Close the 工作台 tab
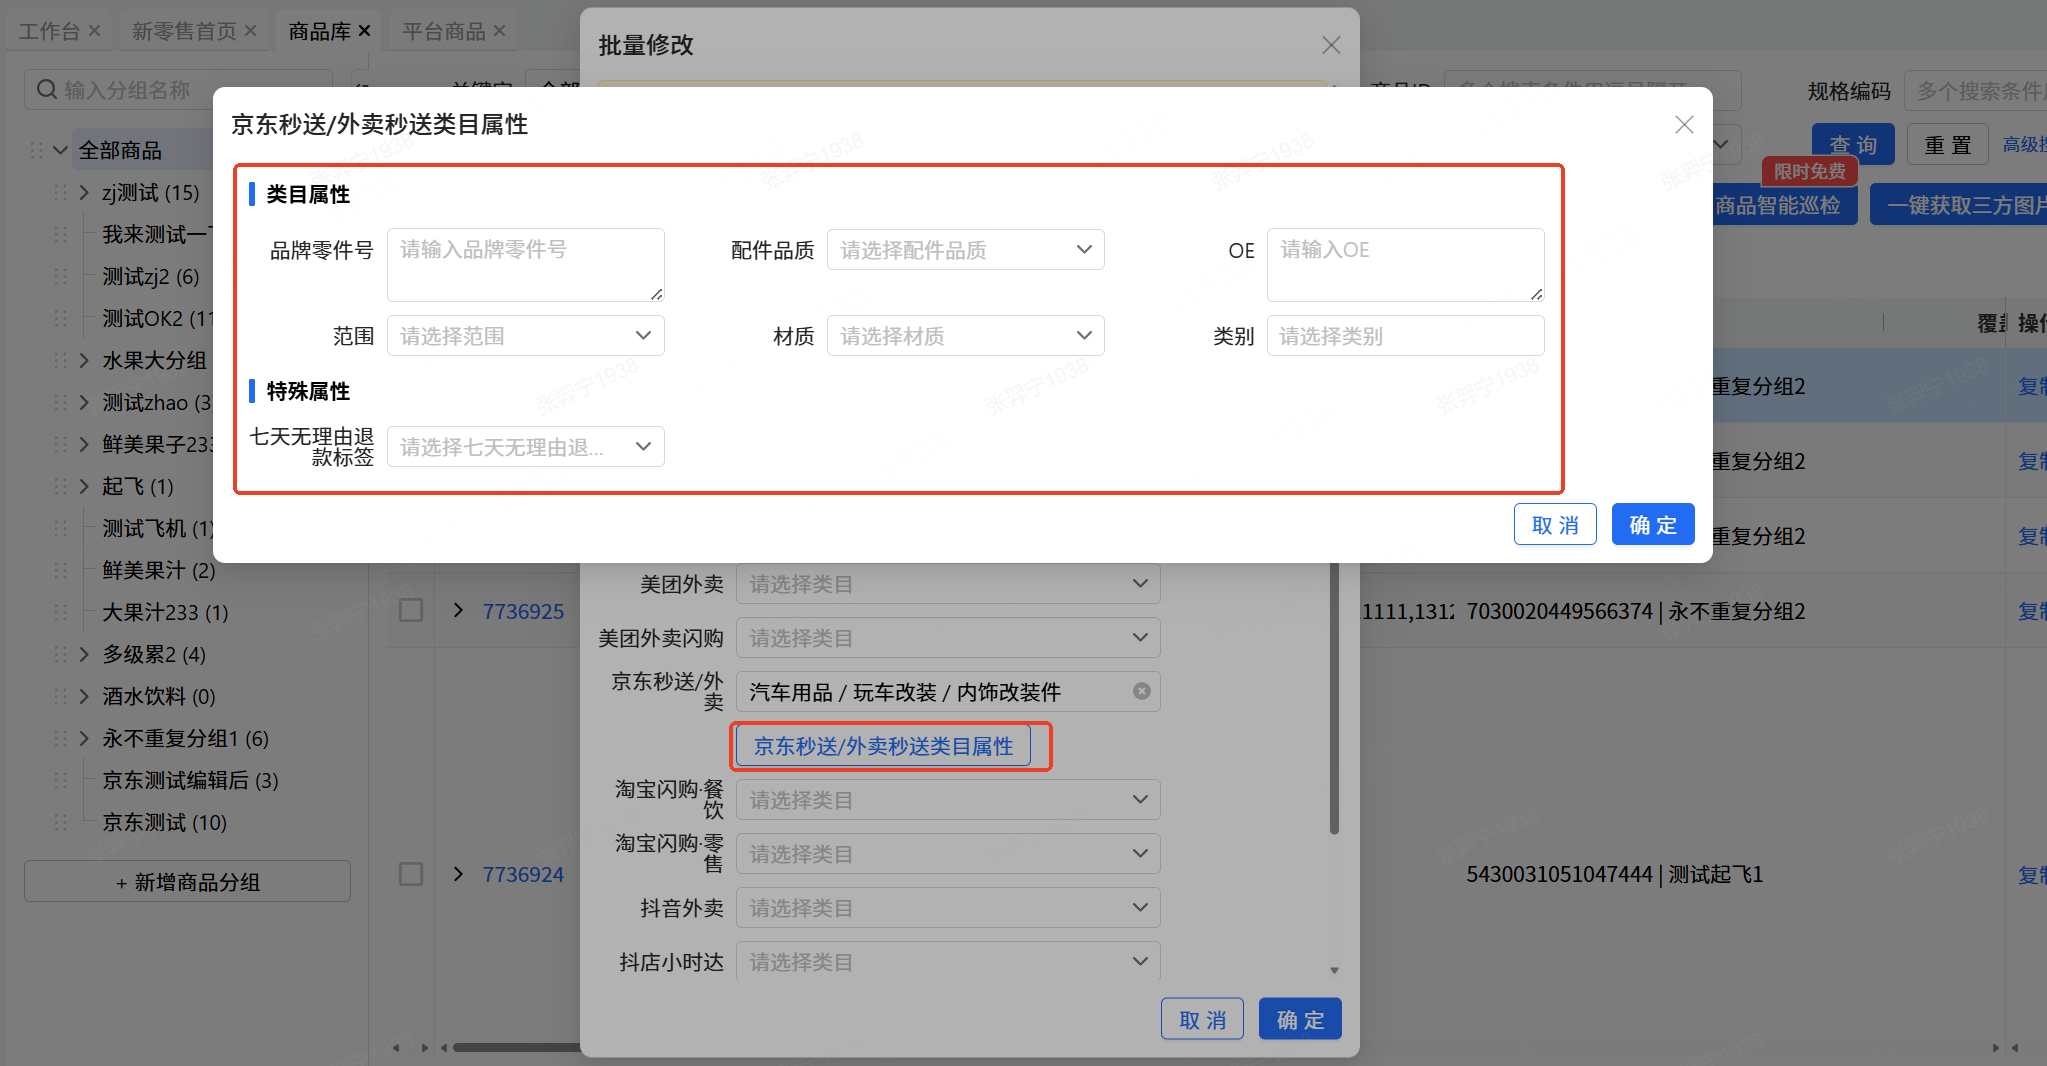Image resolution: width=2047 pixels, height=1066 pixels. coord(94,31)
